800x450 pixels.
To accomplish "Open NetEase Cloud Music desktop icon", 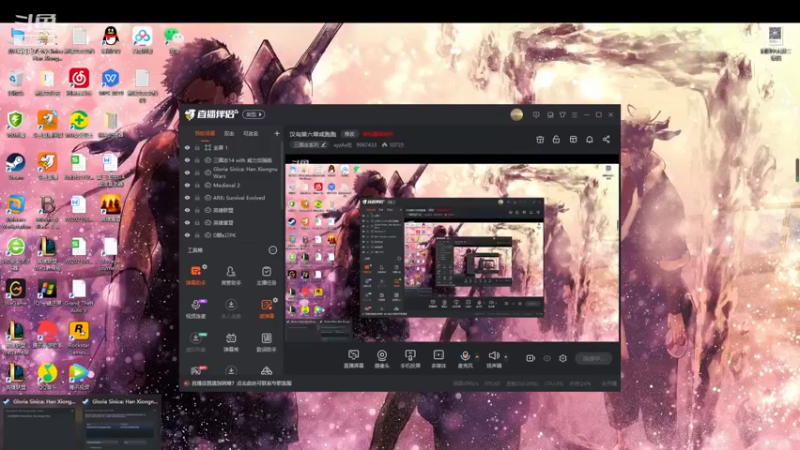I will pos(79,82).
